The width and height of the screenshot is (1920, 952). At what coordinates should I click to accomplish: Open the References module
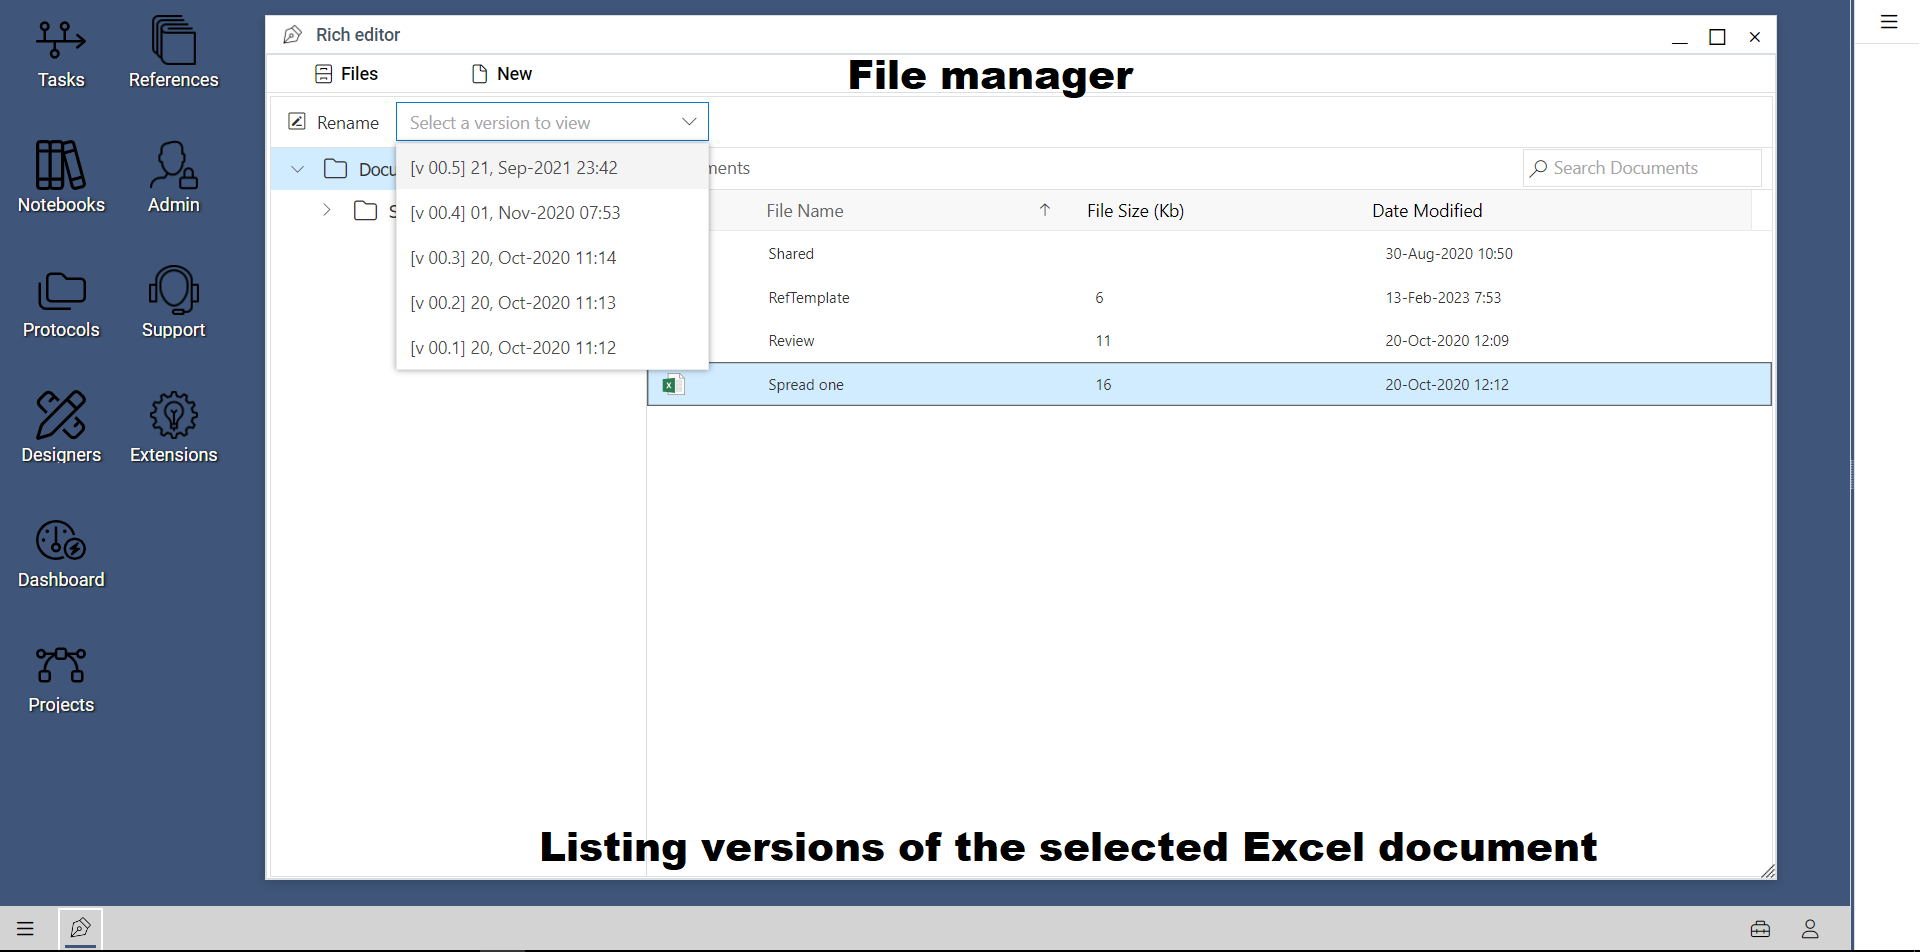point(173,54)
